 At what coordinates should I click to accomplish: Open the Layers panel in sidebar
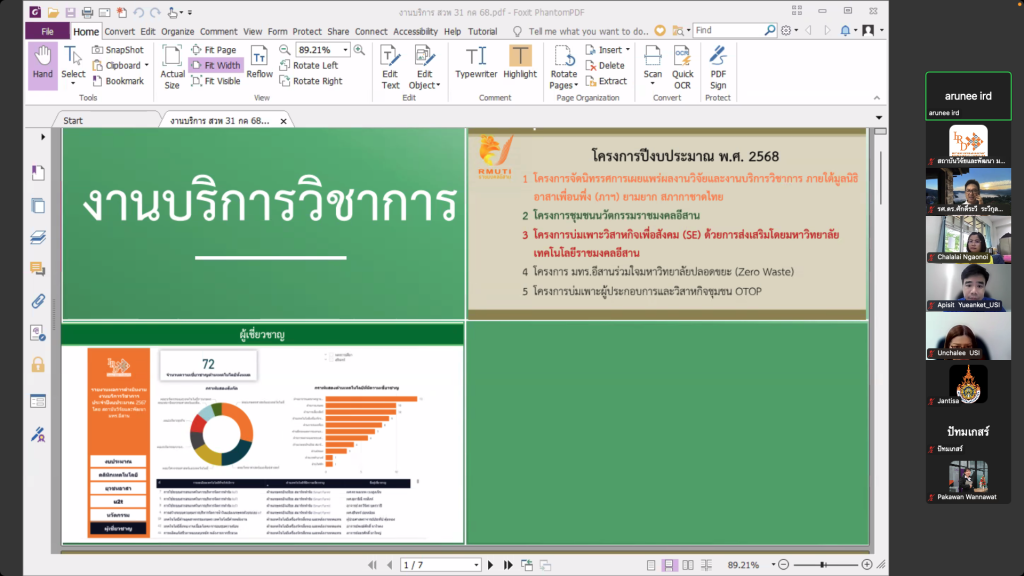click(38, 238)
